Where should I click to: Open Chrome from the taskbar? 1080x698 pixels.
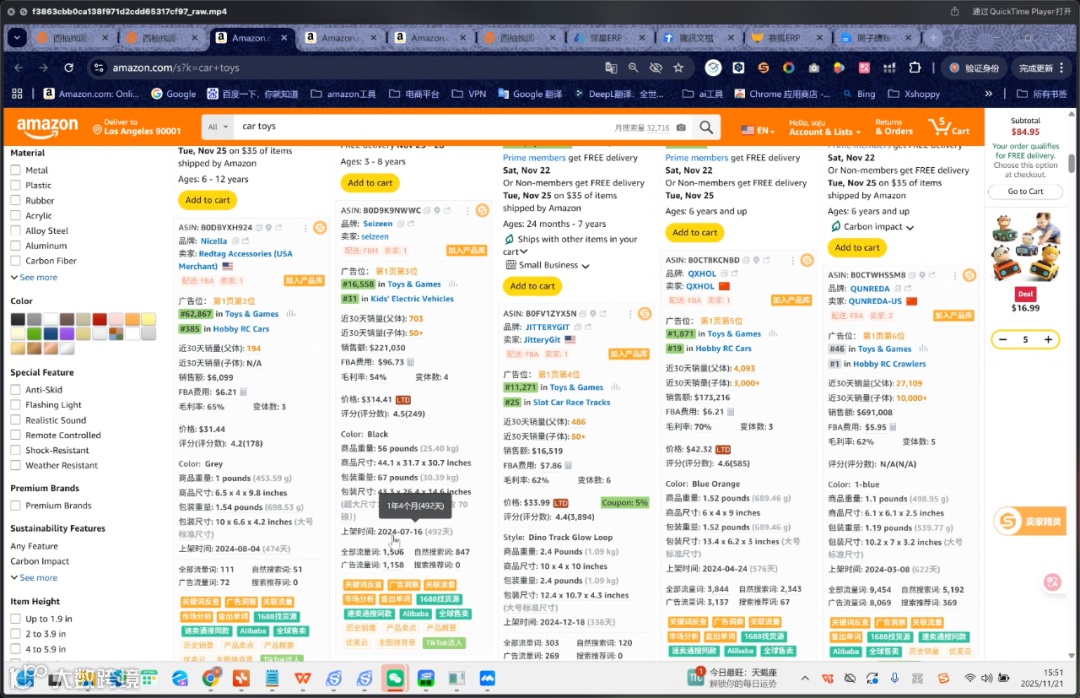tap(211, 679)
